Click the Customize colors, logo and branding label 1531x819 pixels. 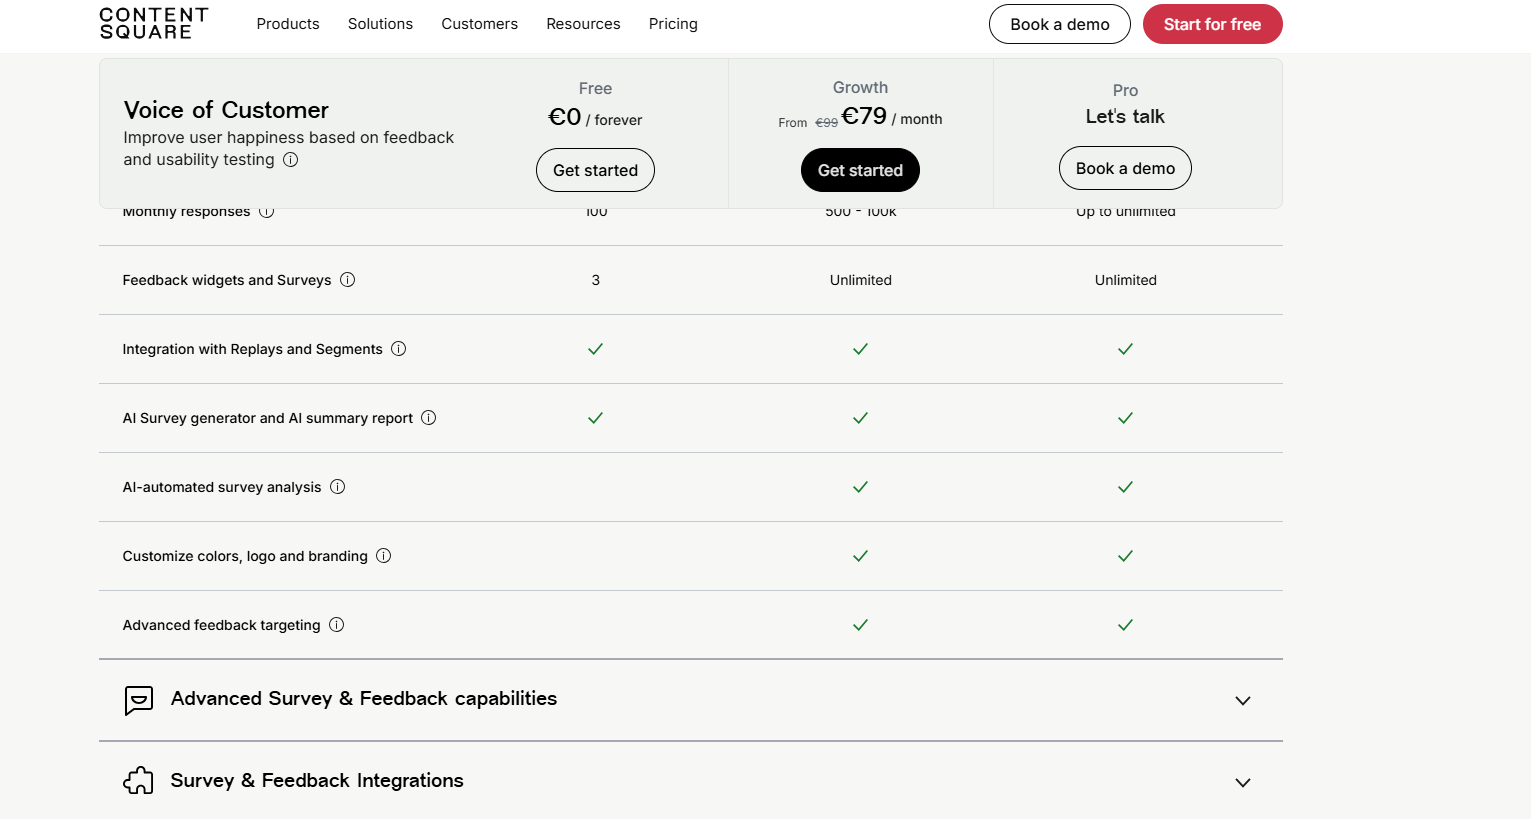(x=245, y=556)
